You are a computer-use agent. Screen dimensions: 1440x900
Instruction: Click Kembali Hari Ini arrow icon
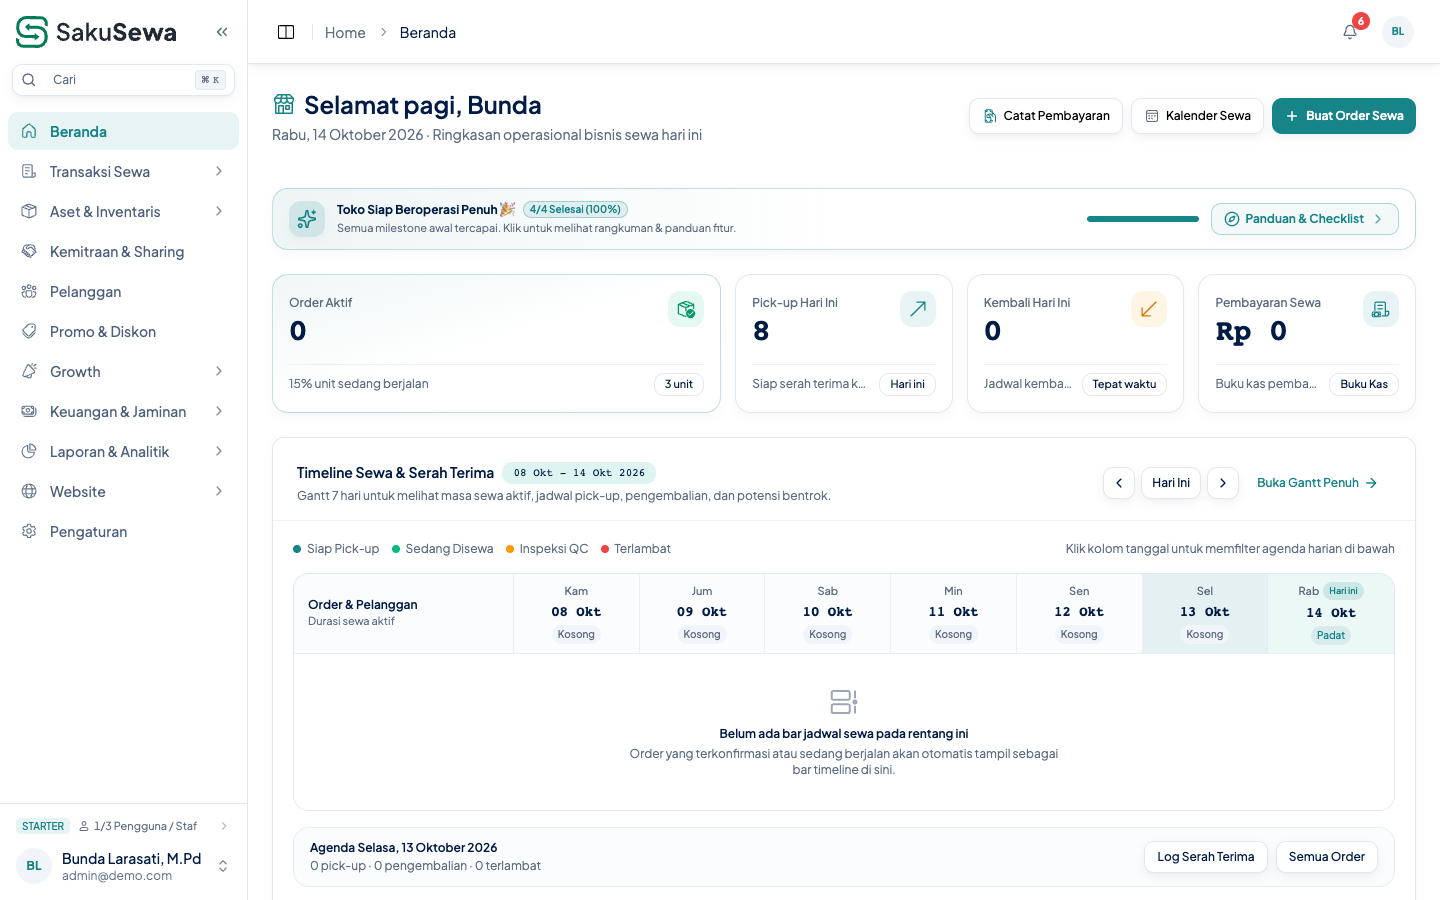[x=1149, y=309]
